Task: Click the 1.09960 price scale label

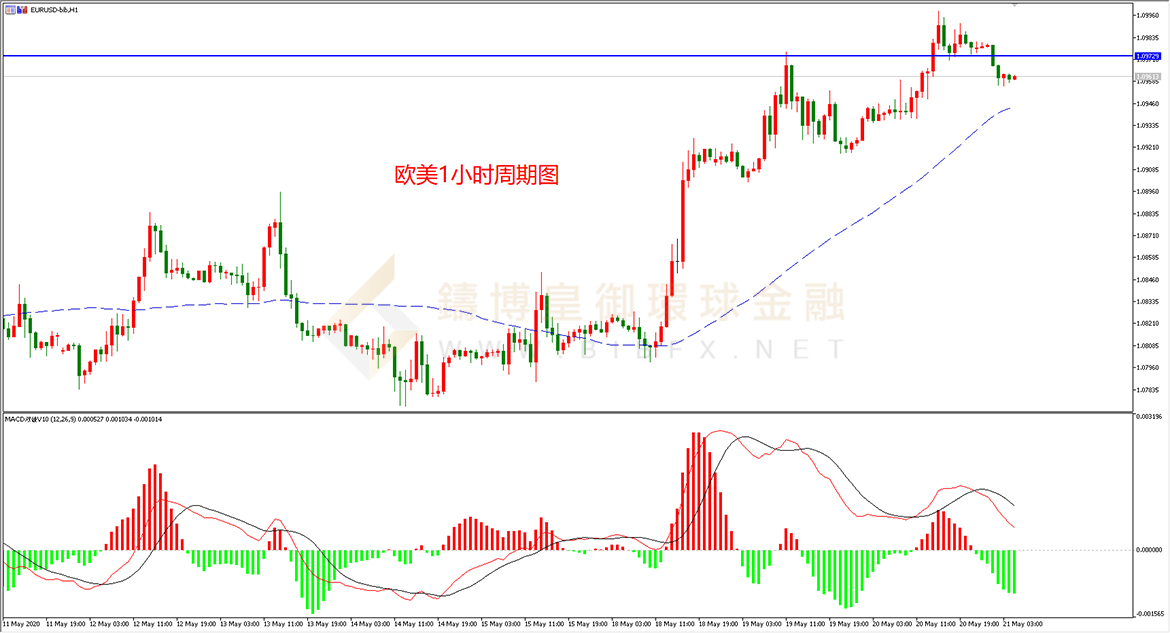Action: 1148,15
